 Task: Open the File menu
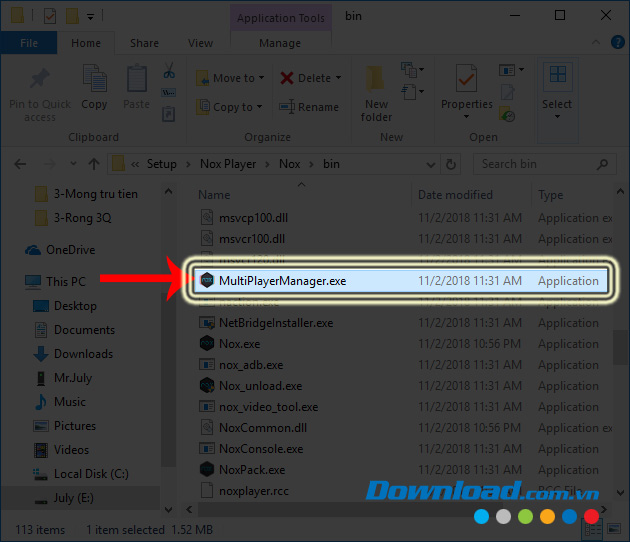29,43
